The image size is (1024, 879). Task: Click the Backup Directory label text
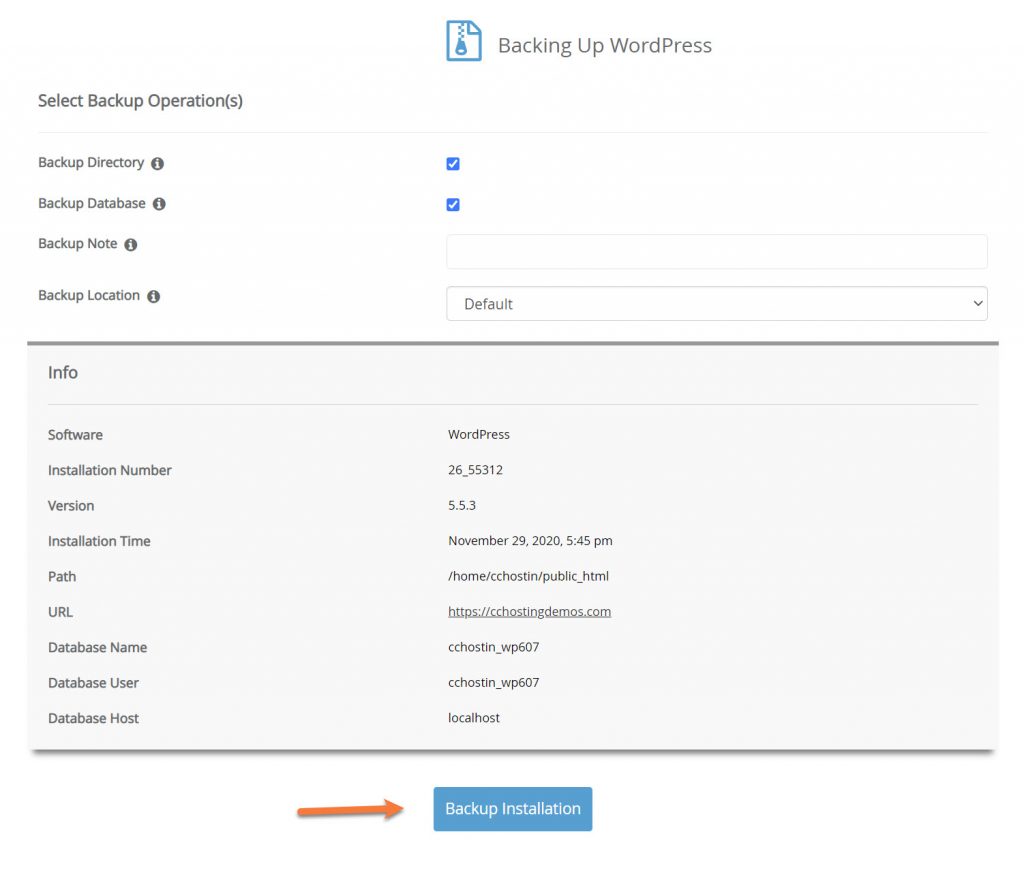(91, 163)
